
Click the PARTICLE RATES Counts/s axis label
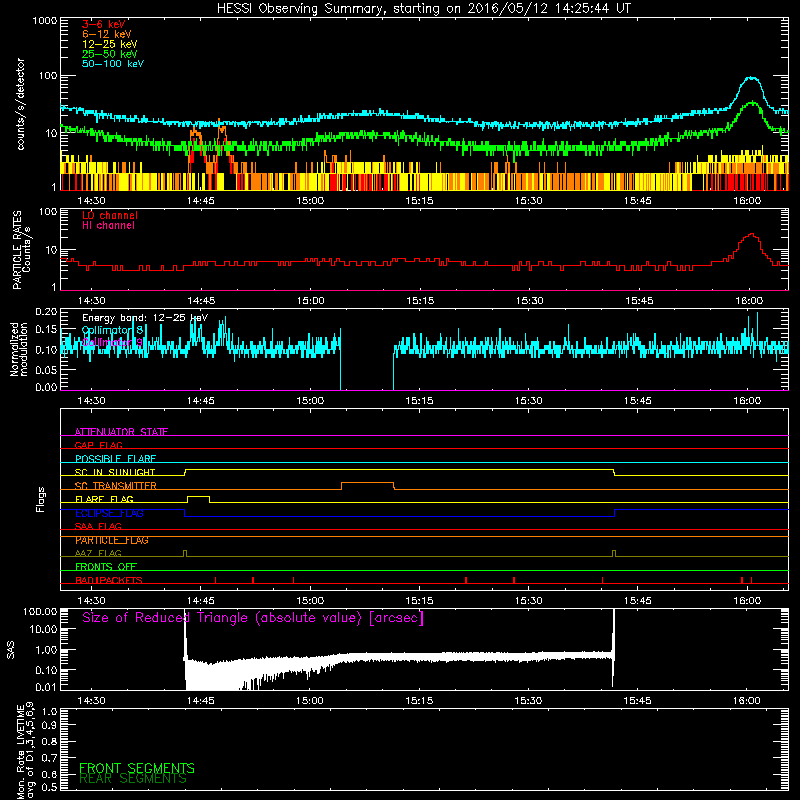click(x=21, y=249)
